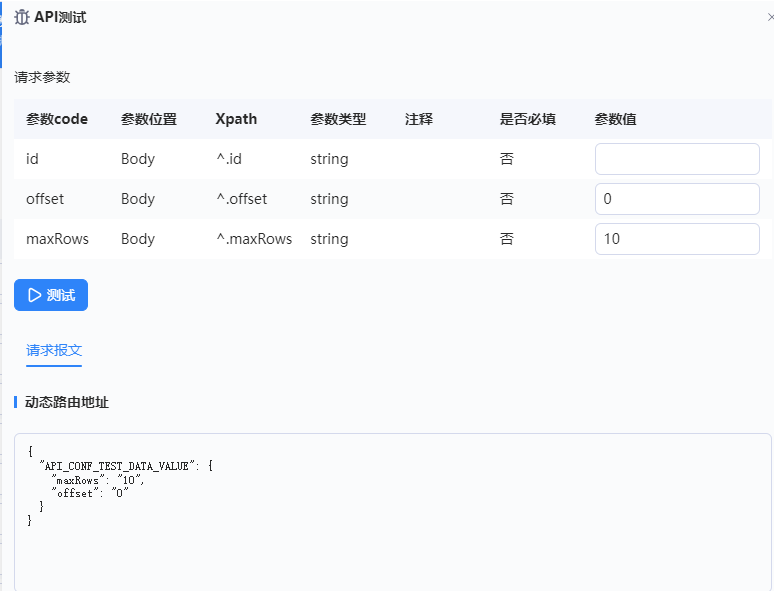
Task: Click the offset parameter value input
Action: coord(677,199)
